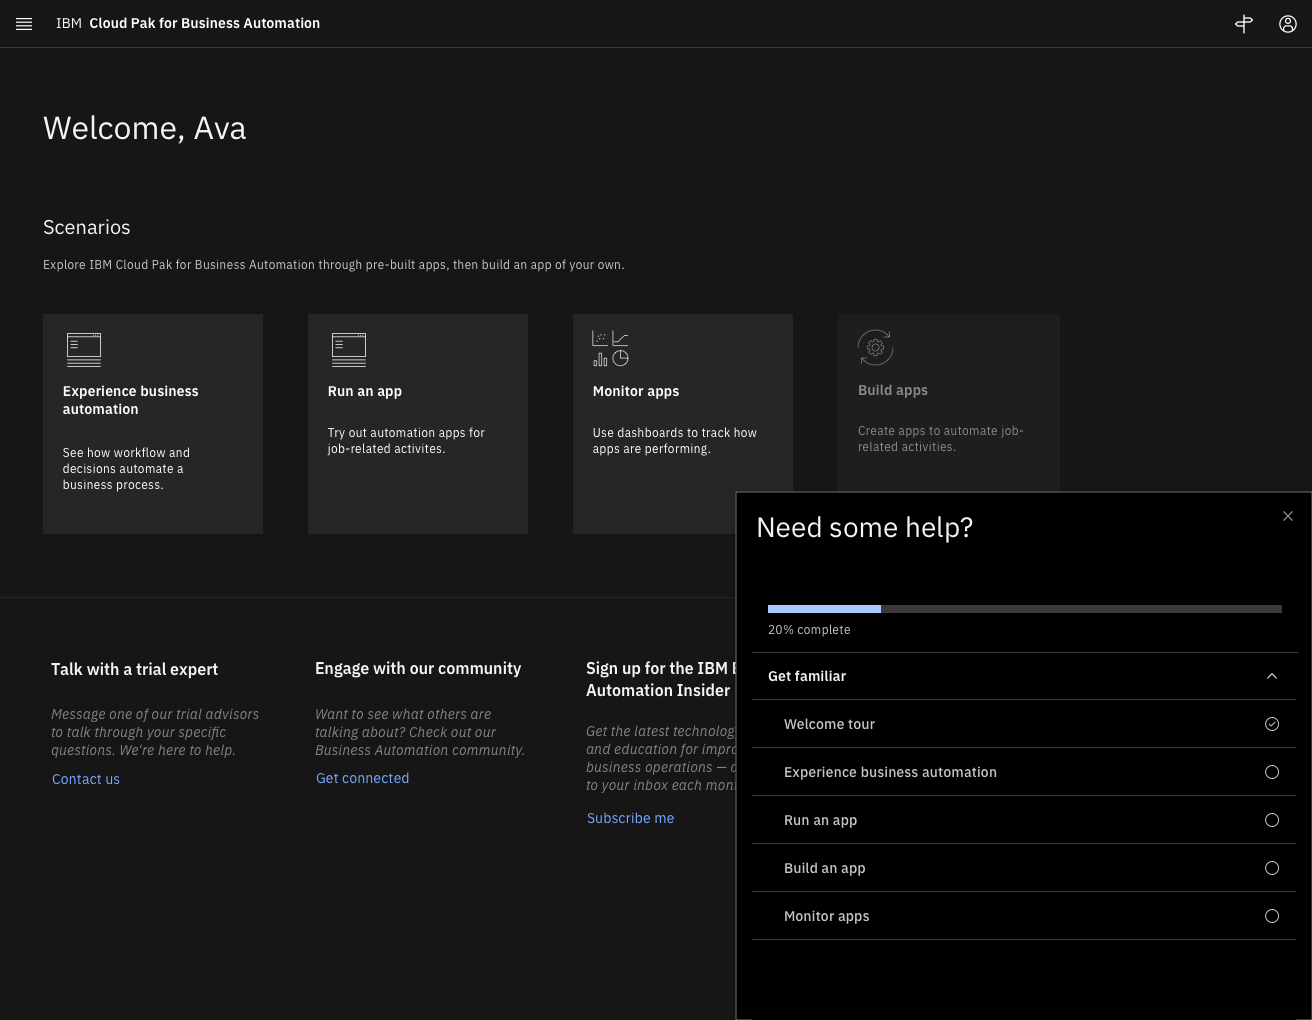Click the Engage with our community heading

[x=418, y=668]
